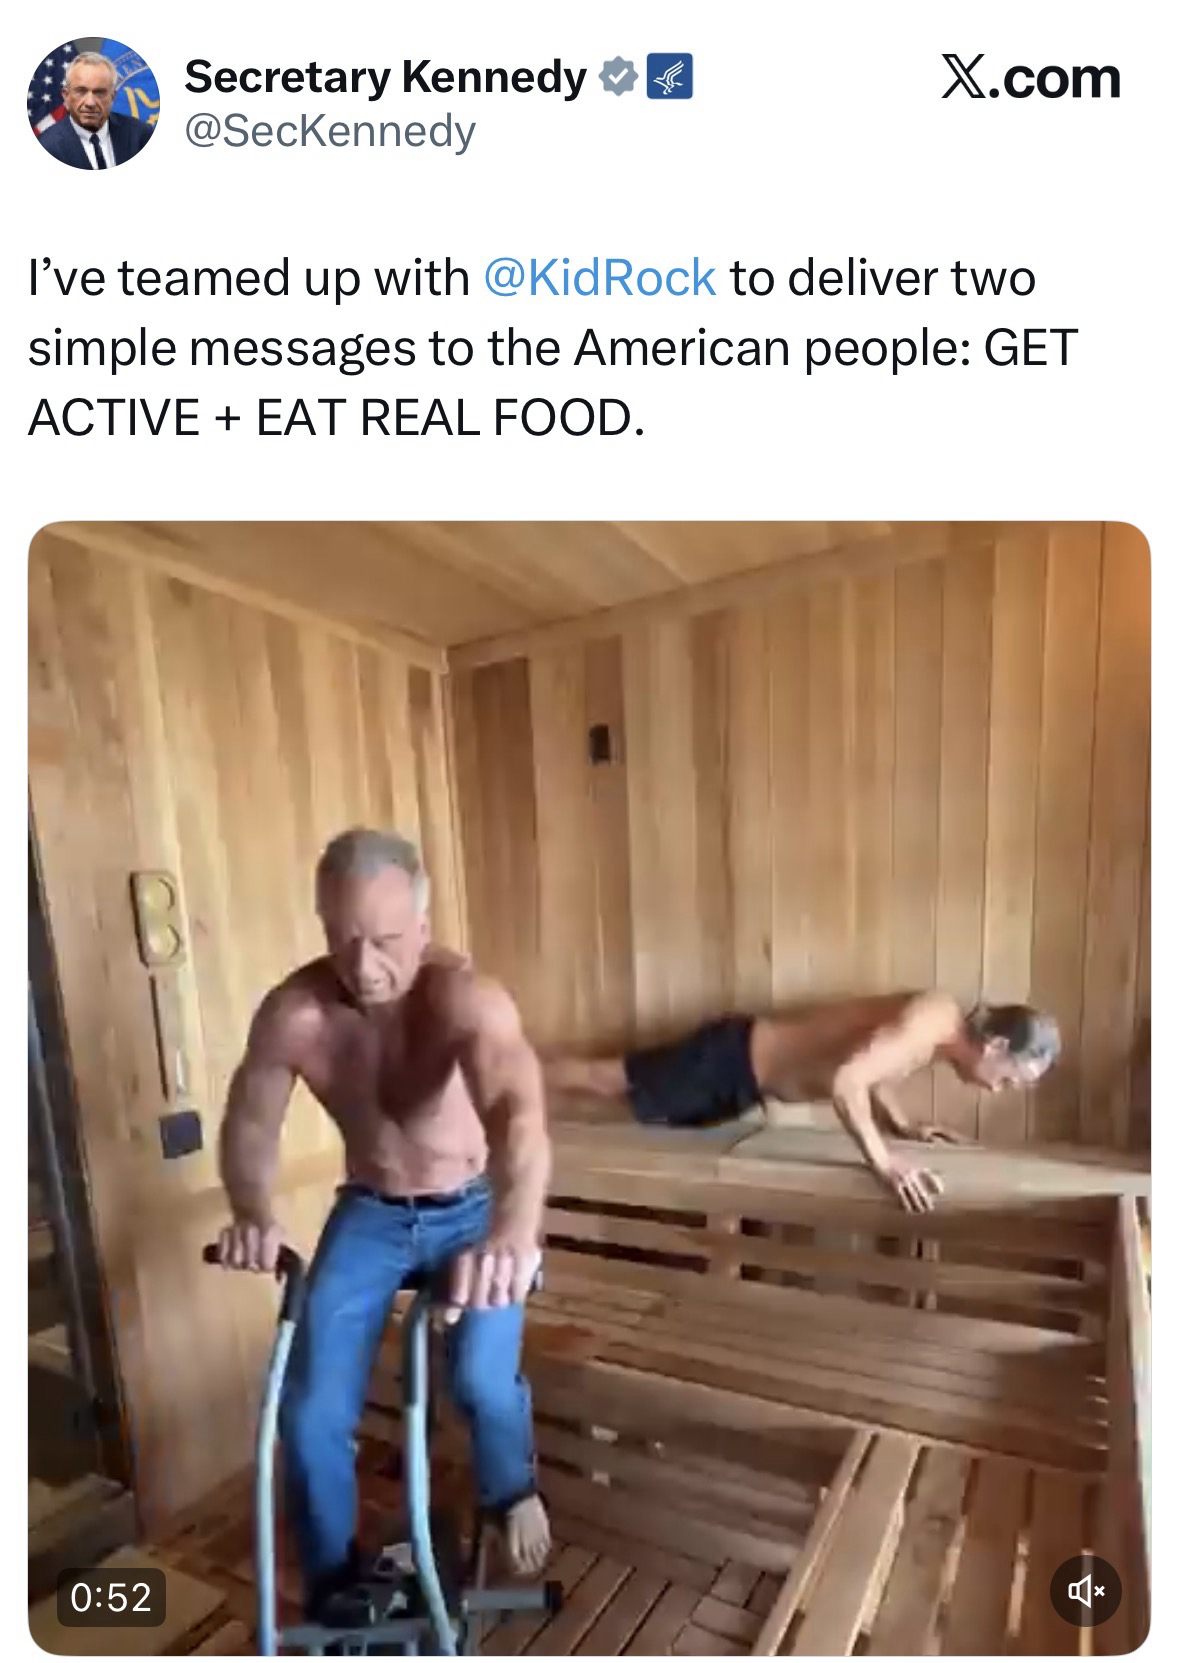Click the 0:52 video duration badge
This screenshot has width=1179, height=1663.
(111, 1596)
